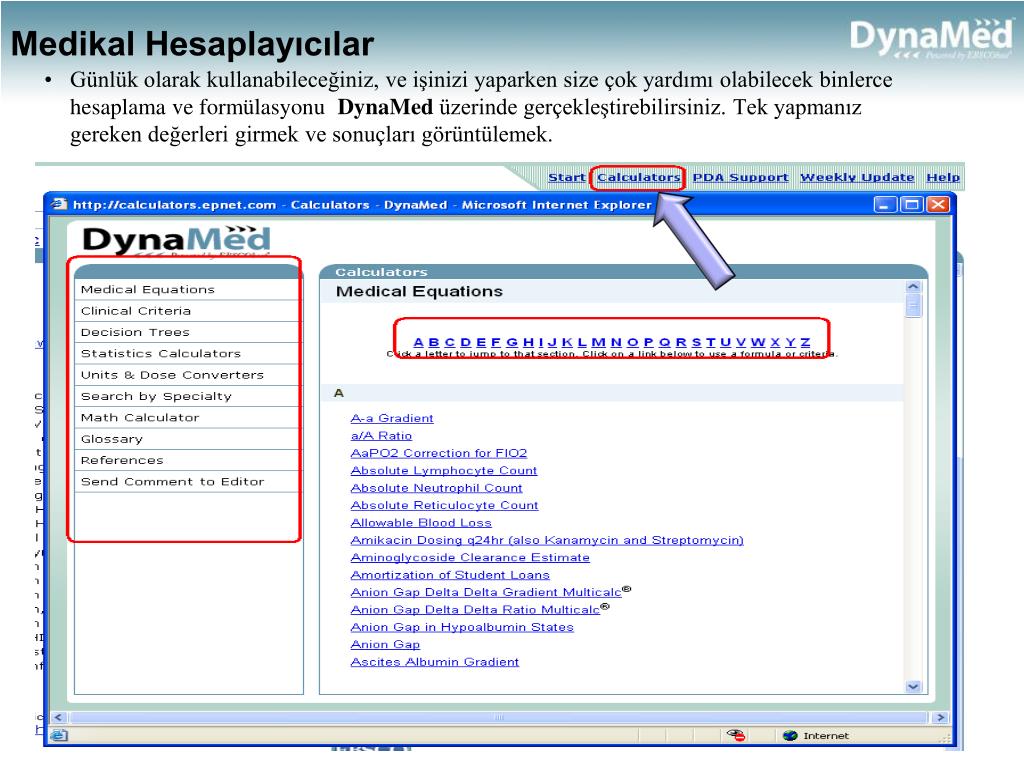
Task: Open AaPO2 Correction for FIO2
Action: pos(439,453)
